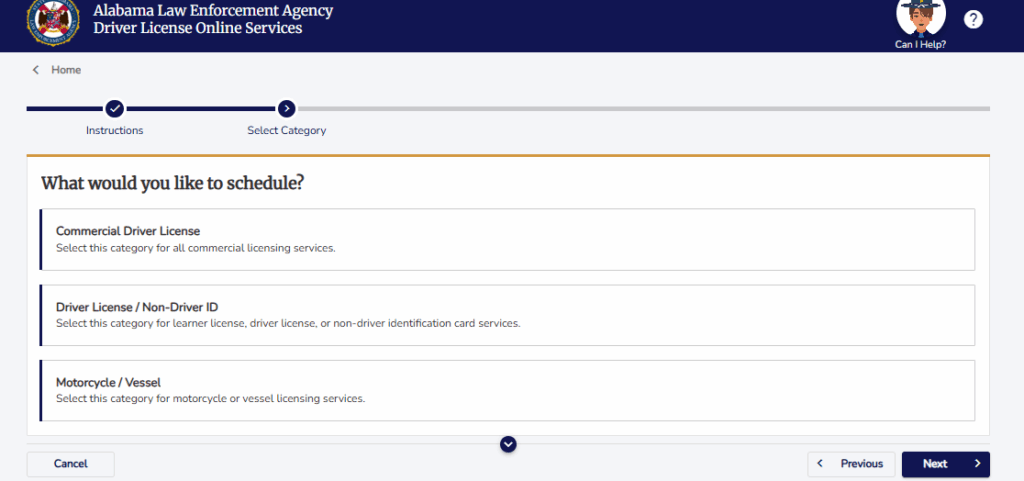Click the Select Category step arrow circle
The height and width of the screenshot is (481, 1024).
pos(287,108)
